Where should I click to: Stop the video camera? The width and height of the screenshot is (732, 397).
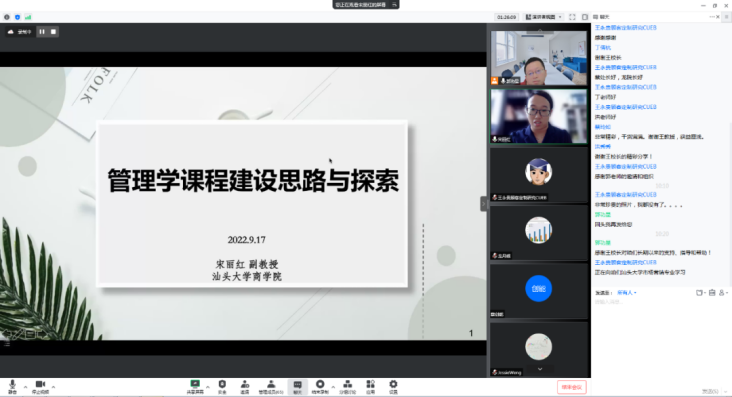40,386
